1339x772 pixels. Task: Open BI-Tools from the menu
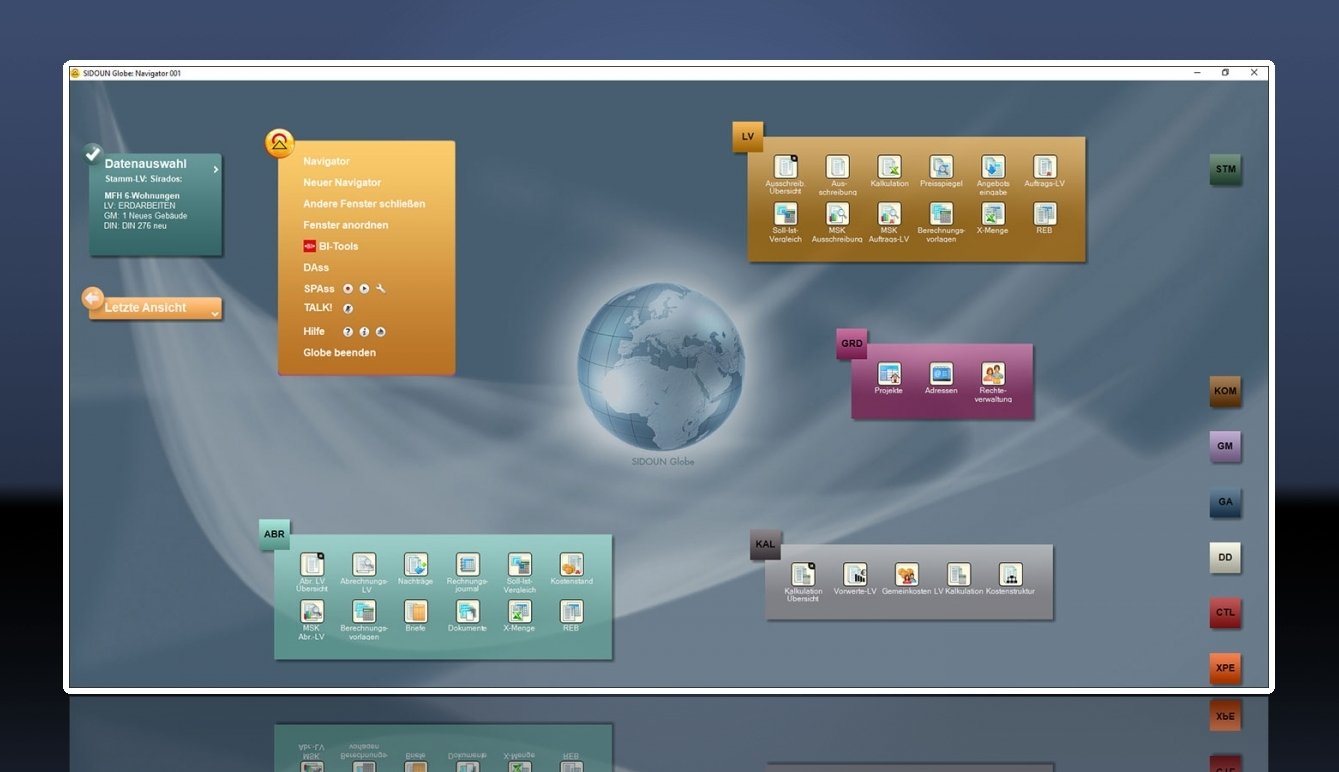pos(331,246)
